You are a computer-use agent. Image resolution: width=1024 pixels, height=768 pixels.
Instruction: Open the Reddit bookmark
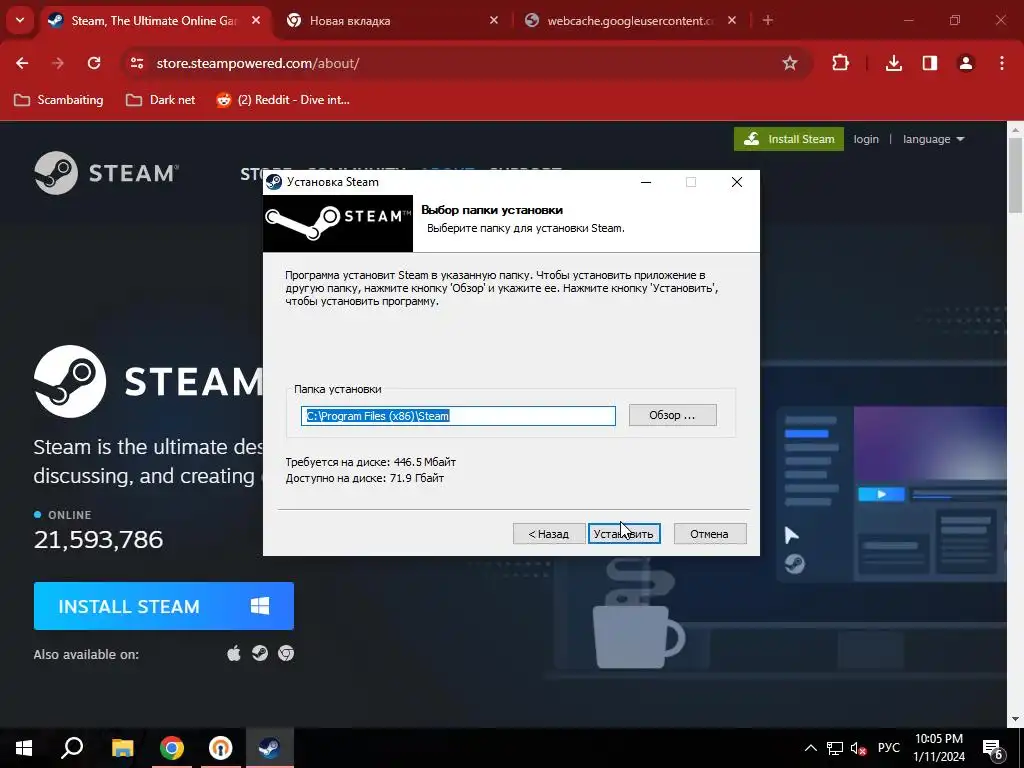click(283, 100)
